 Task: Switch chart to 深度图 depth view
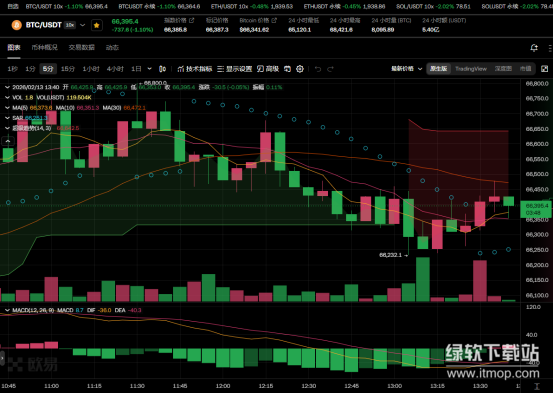pos(503,69)
